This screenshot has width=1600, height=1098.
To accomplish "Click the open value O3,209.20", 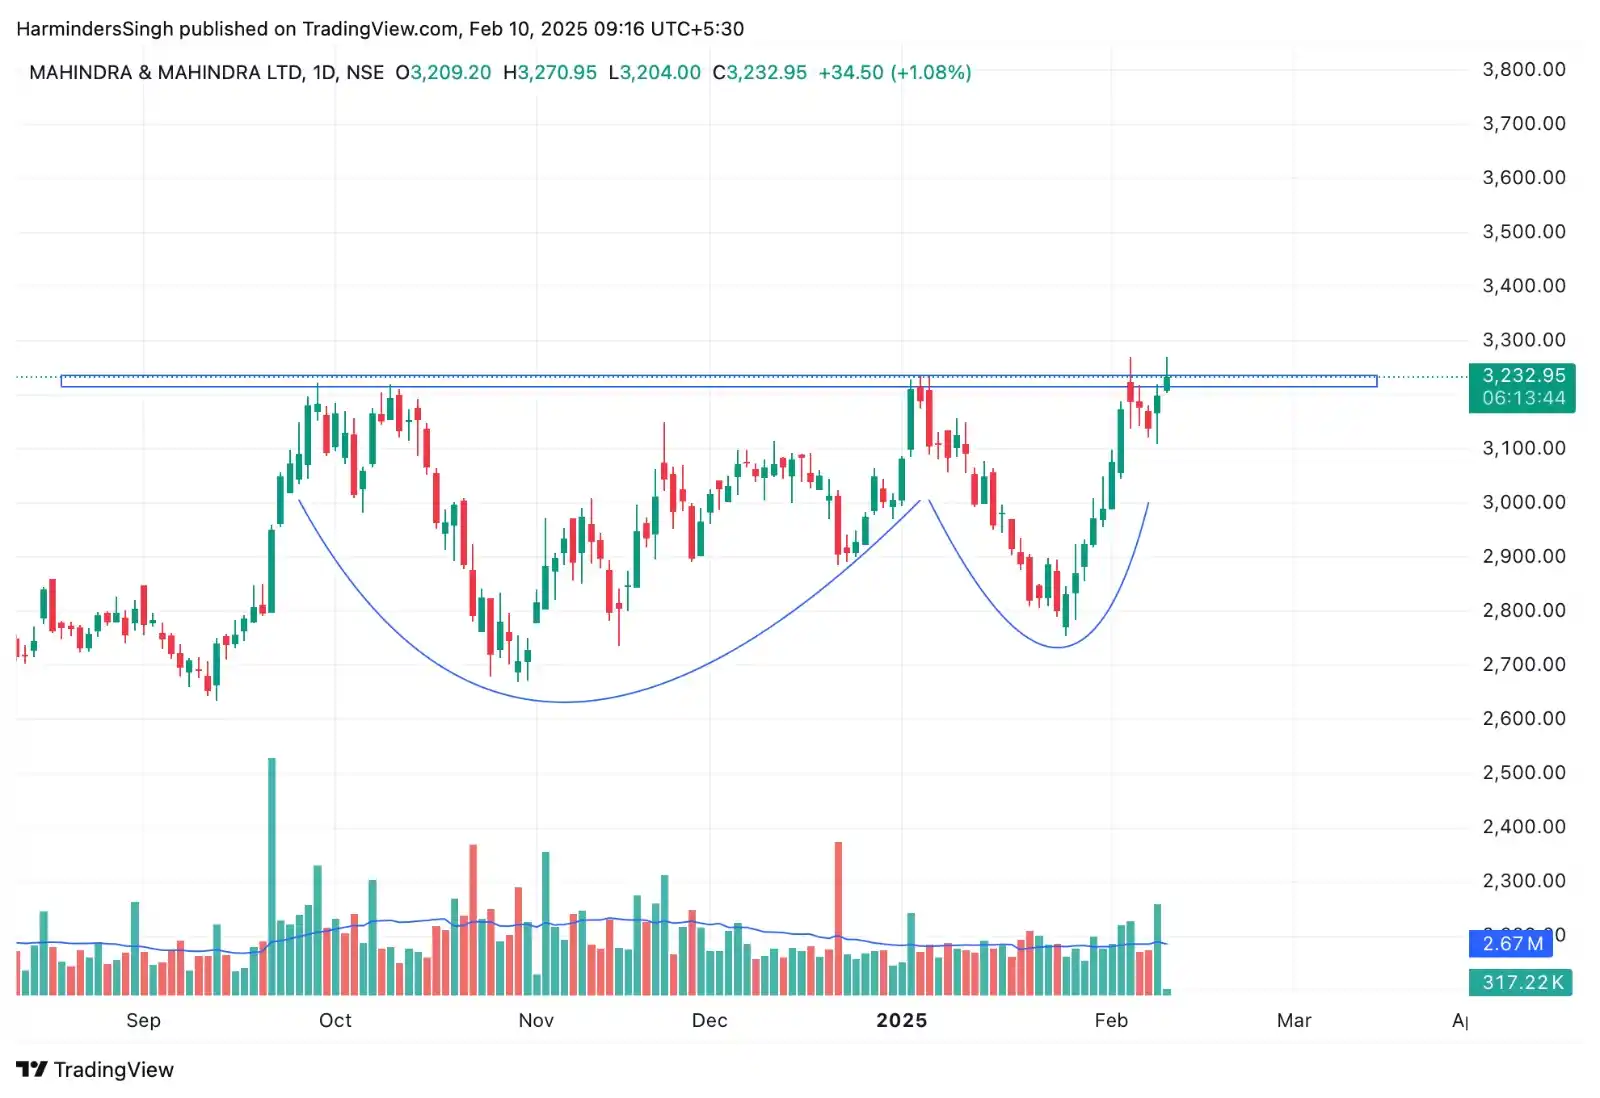I will click(443, 72).
